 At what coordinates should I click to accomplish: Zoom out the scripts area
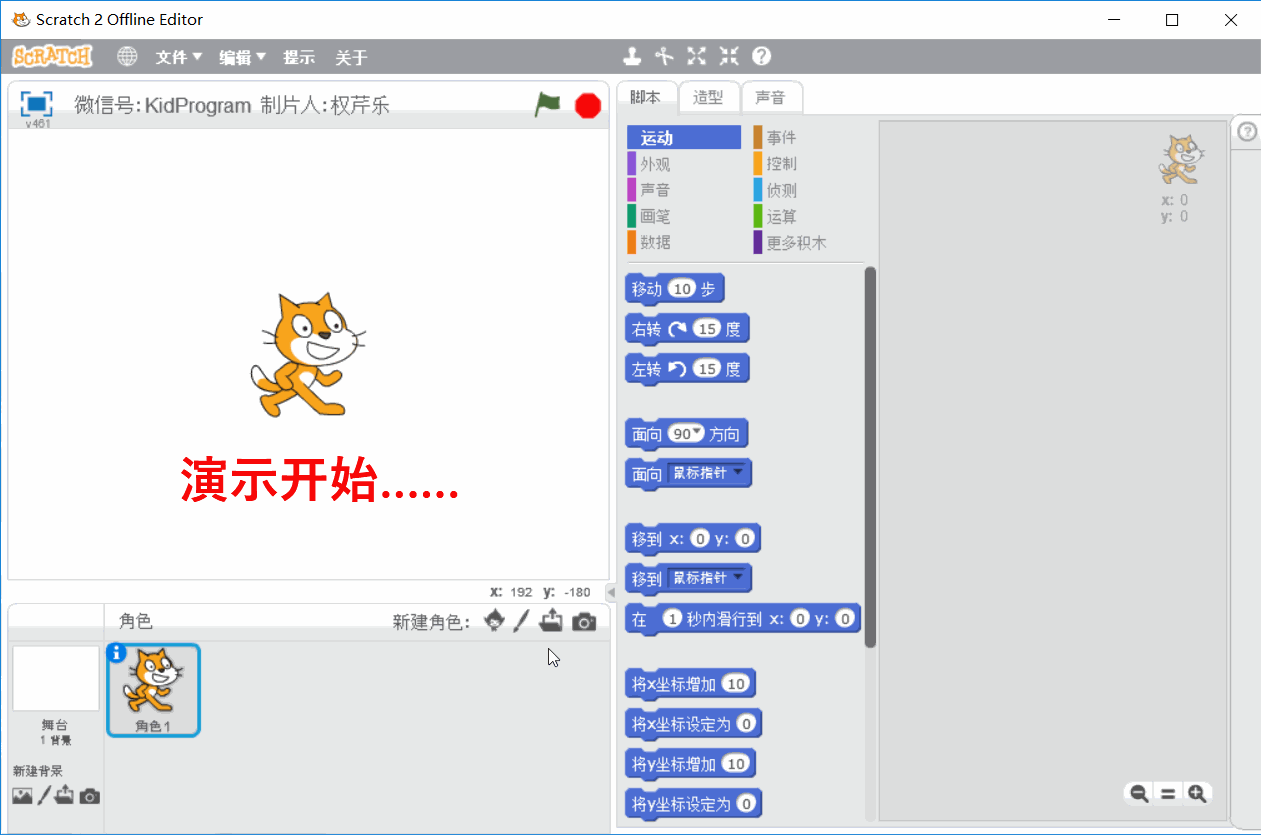click(1139, 793)
